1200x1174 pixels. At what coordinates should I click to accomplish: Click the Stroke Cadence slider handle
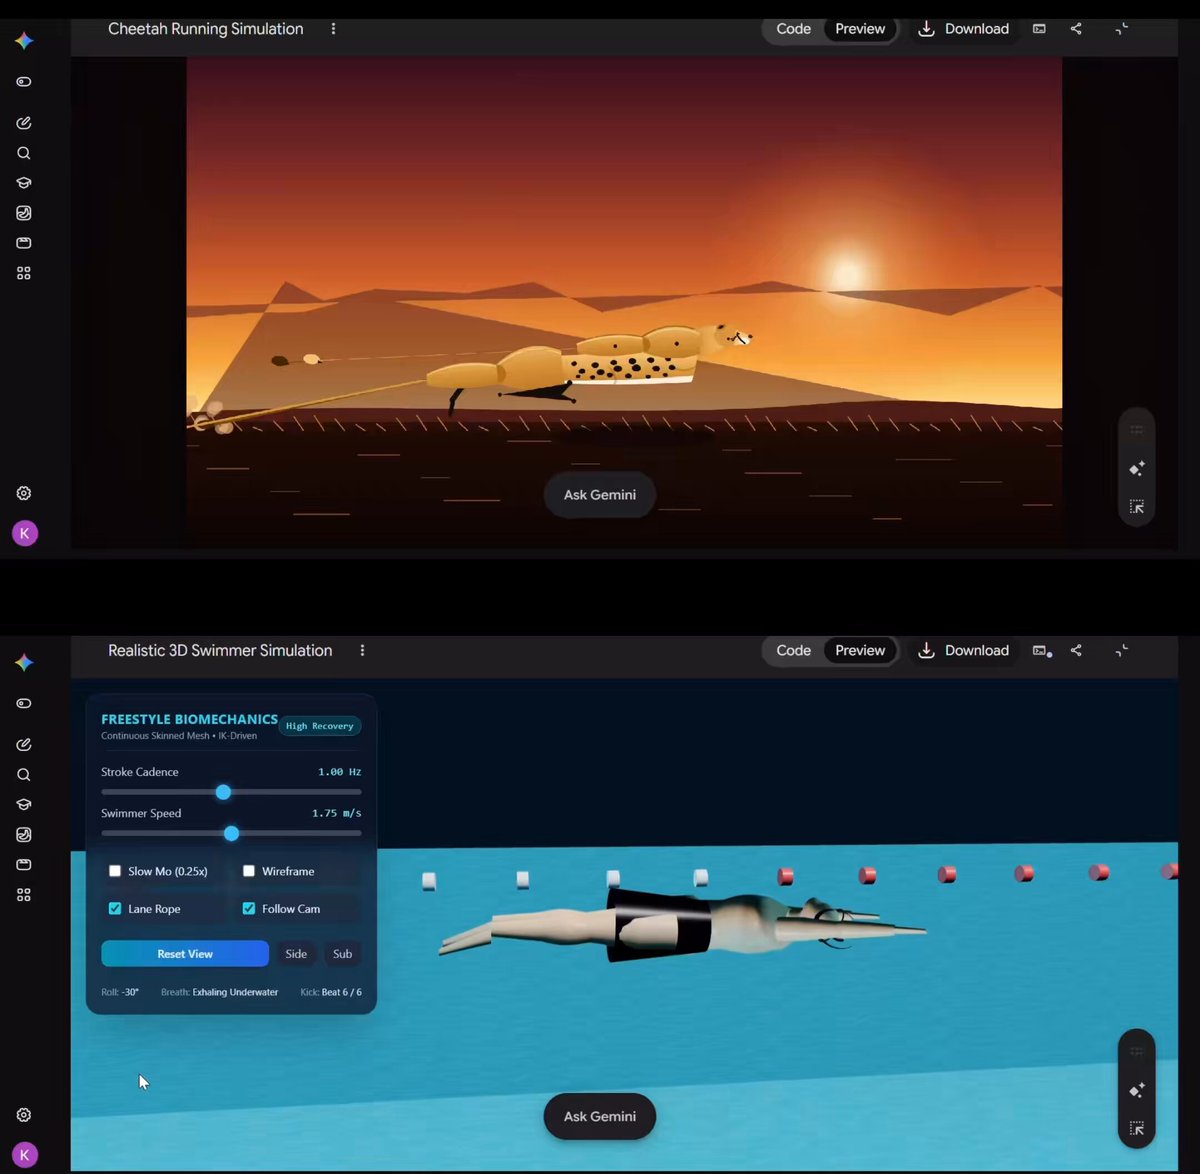[223, 792]
